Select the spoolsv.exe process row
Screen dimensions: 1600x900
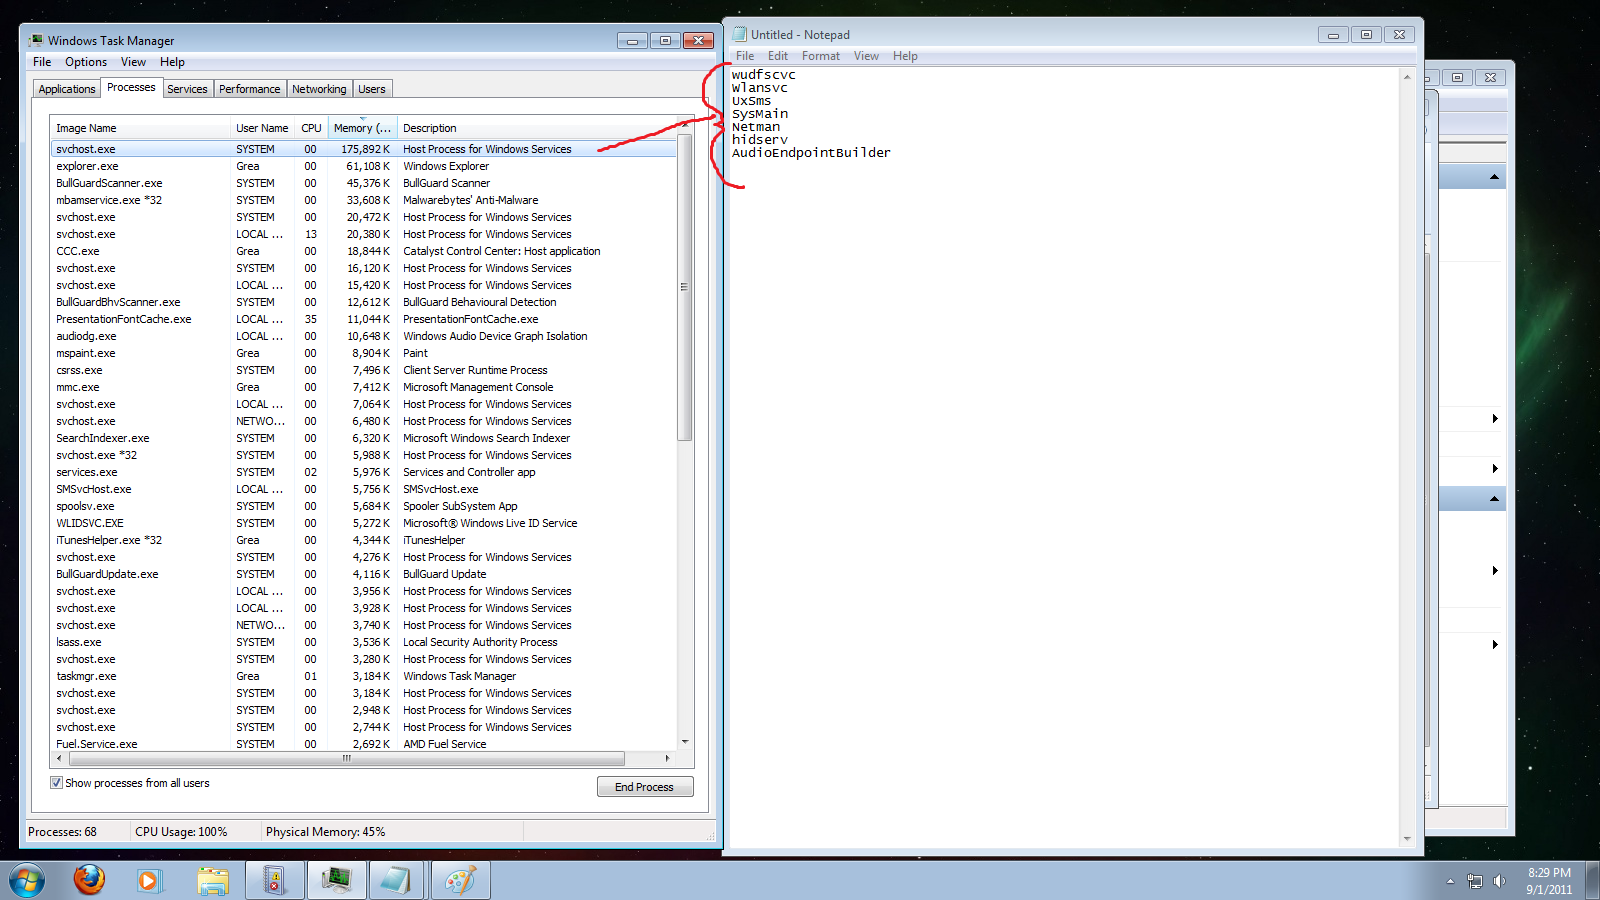tap(364, 506)
